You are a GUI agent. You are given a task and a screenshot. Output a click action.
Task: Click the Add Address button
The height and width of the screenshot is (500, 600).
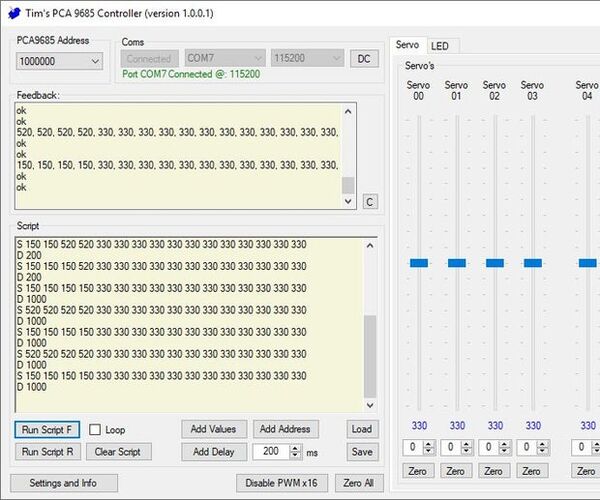pos(285,430)
